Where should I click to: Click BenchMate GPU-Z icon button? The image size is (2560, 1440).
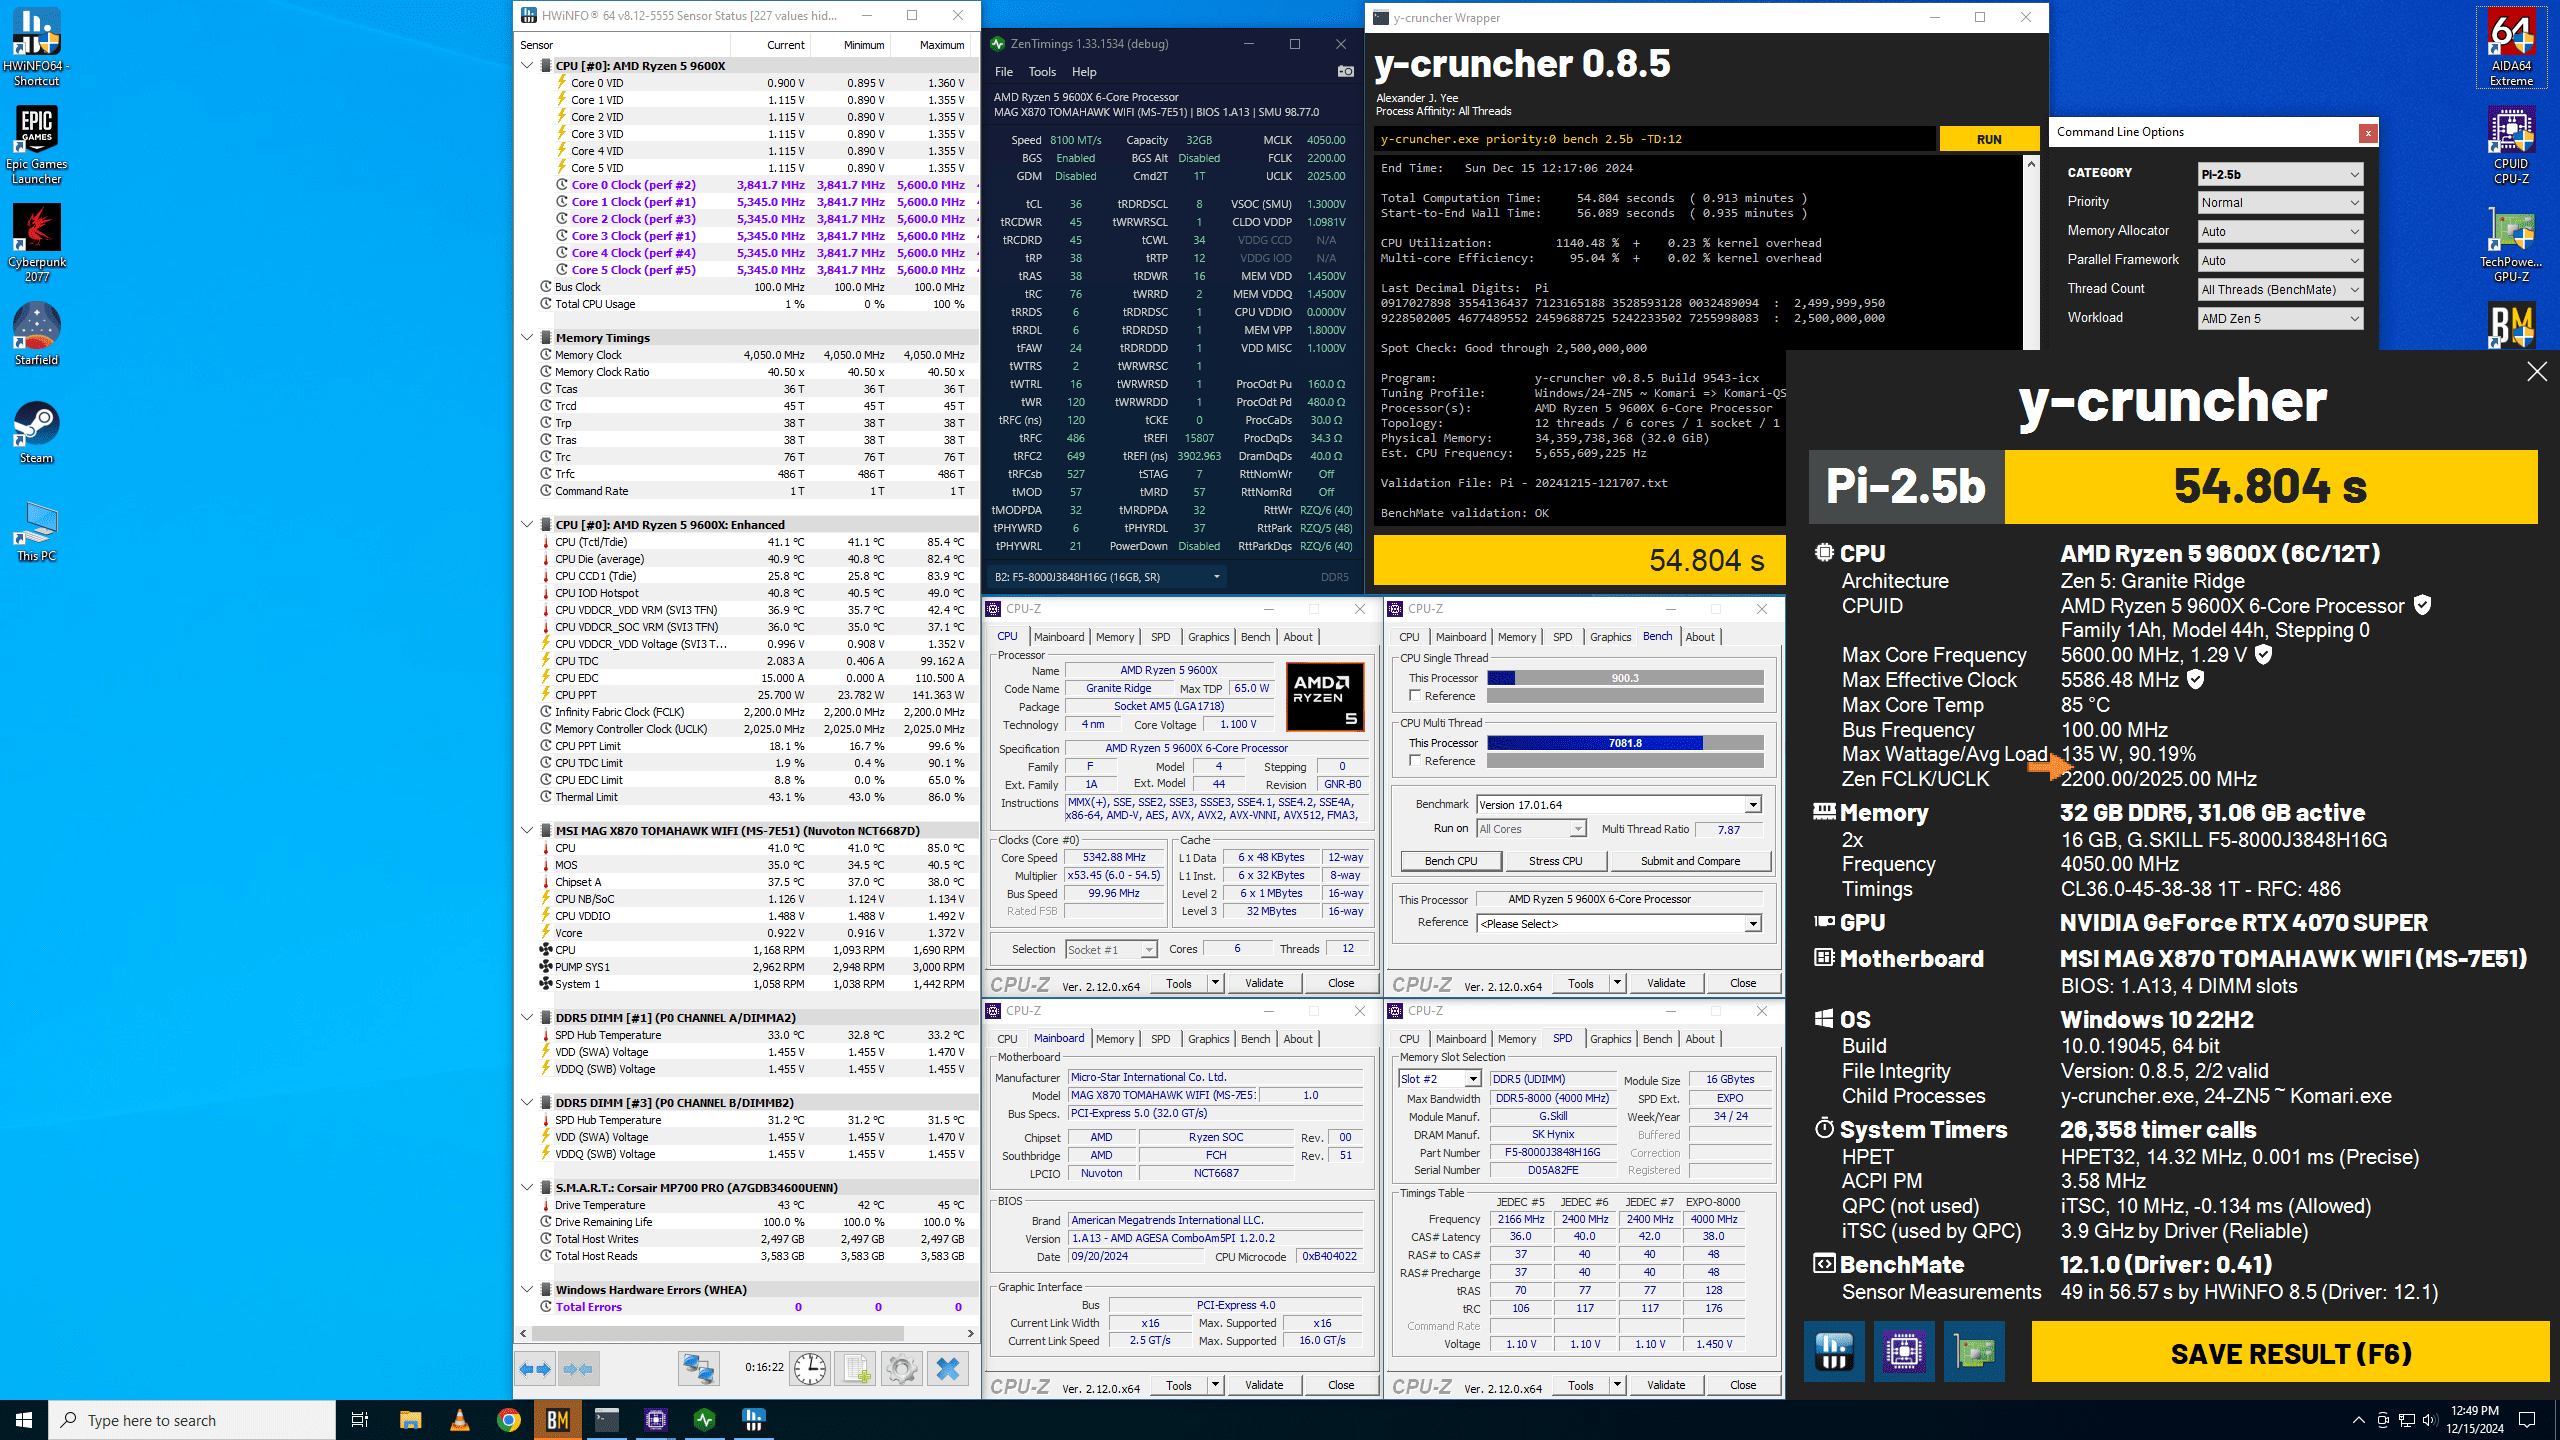tap(1974, 1352)
